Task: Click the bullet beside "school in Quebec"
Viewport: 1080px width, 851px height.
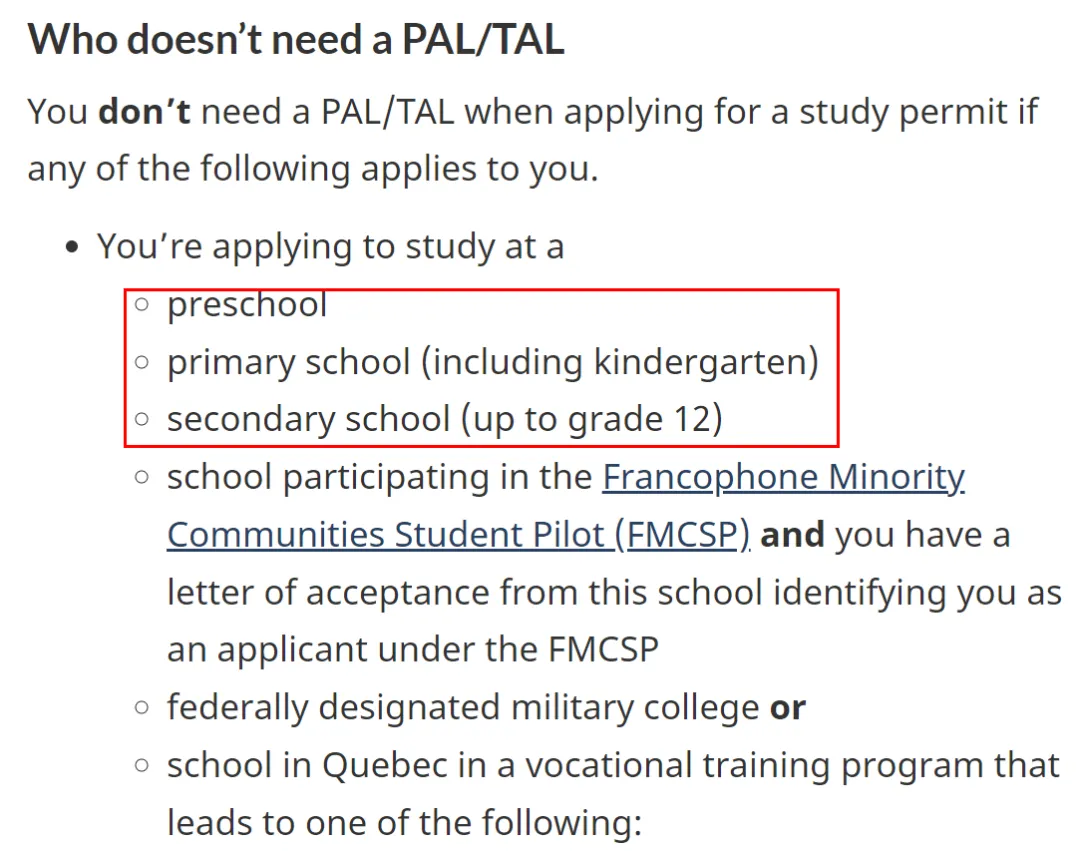Action: [x=142, y=766]
